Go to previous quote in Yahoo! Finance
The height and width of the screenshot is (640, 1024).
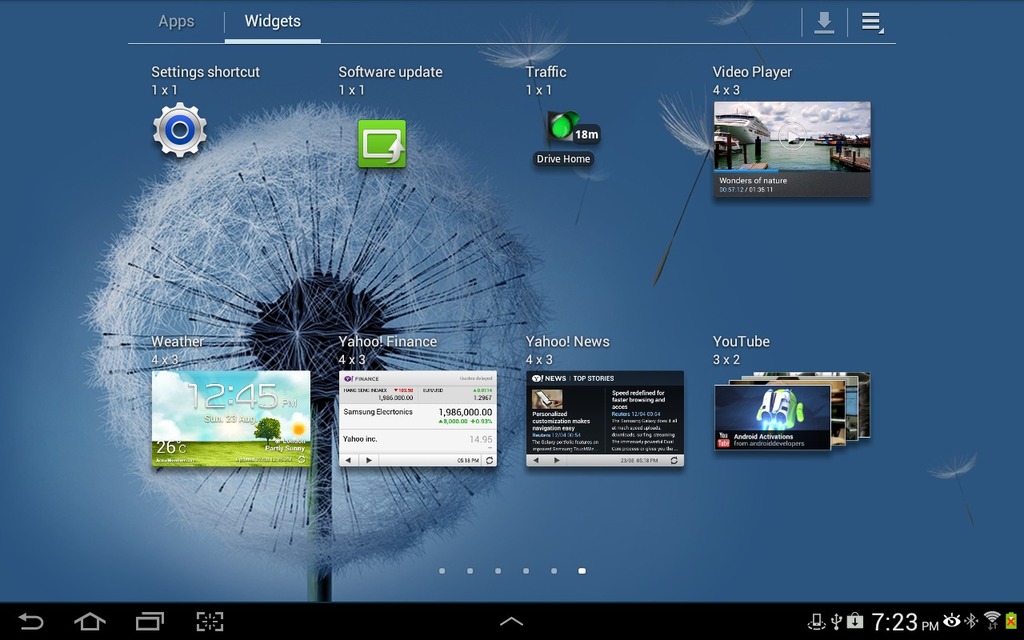coord(349,460)
